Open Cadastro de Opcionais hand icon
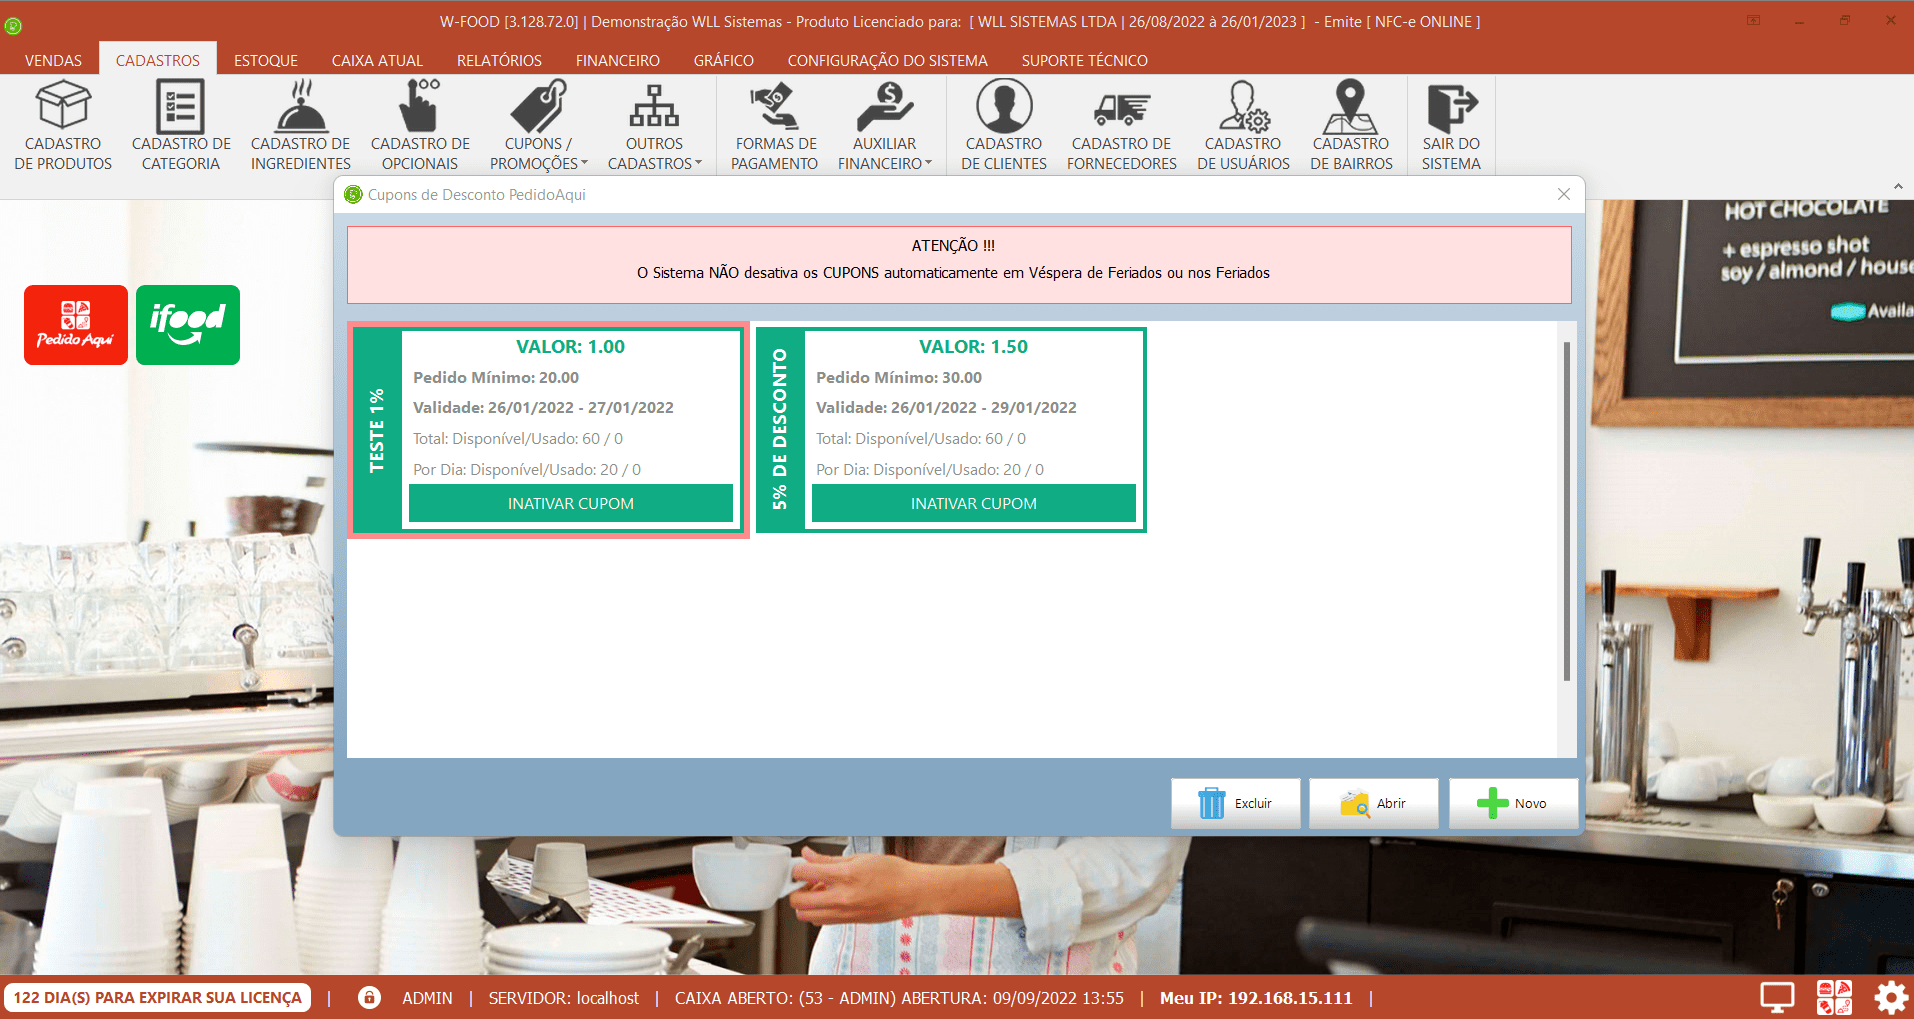1914x1019 pixels. (x=420, y=105)
